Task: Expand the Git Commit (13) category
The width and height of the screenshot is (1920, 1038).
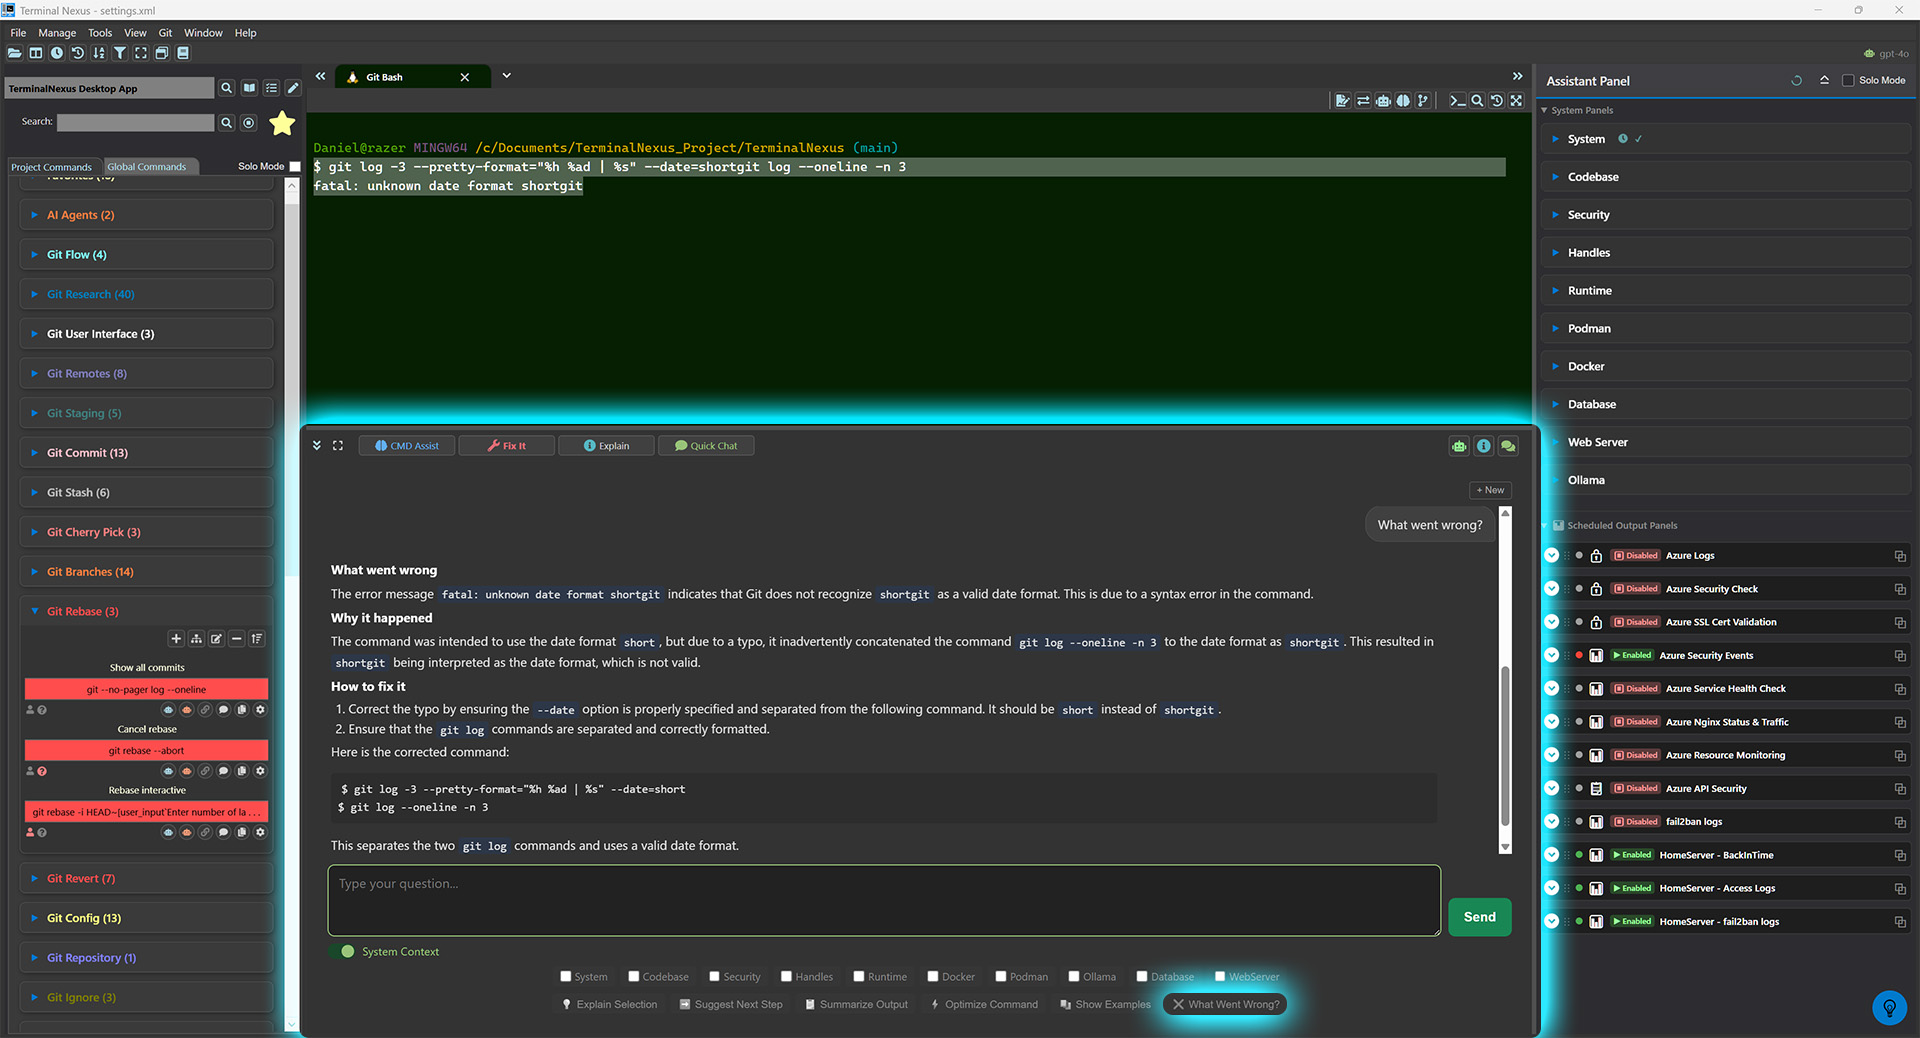Action: pos(87,453)
